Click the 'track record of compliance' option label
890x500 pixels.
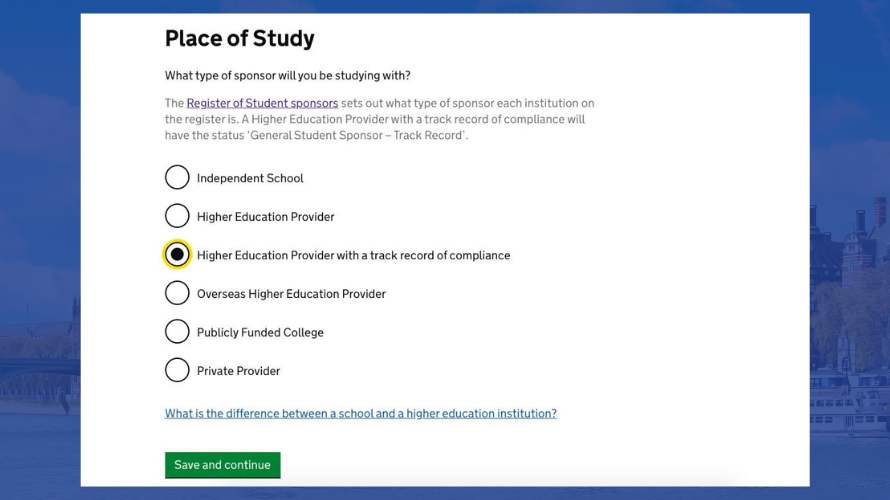(354, 255)
